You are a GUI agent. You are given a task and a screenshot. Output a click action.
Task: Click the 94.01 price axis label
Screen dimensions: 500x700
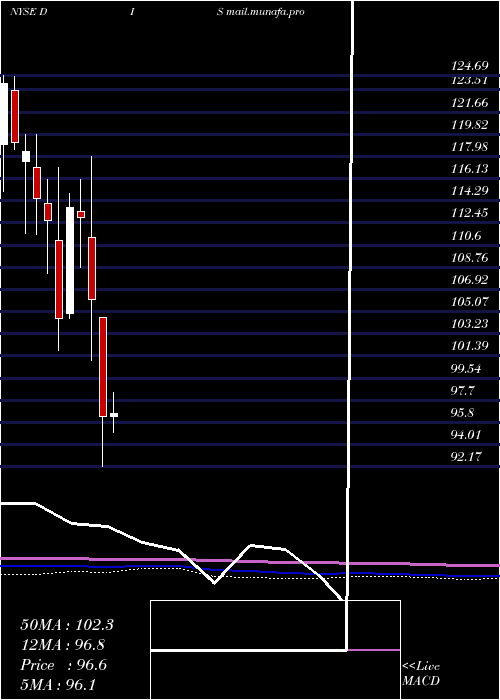467,434
